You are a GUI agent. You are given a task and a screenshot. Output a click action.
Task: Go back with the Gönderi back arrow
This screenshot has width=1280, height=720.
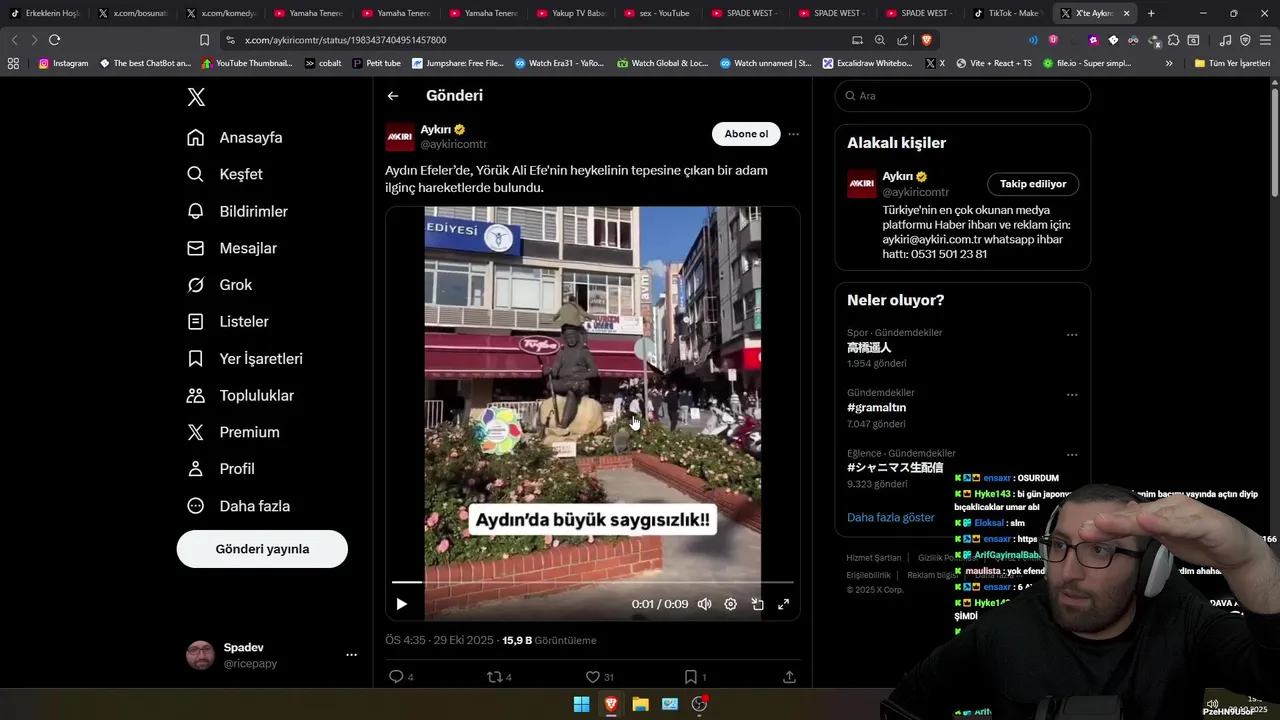tap(393, 96)
